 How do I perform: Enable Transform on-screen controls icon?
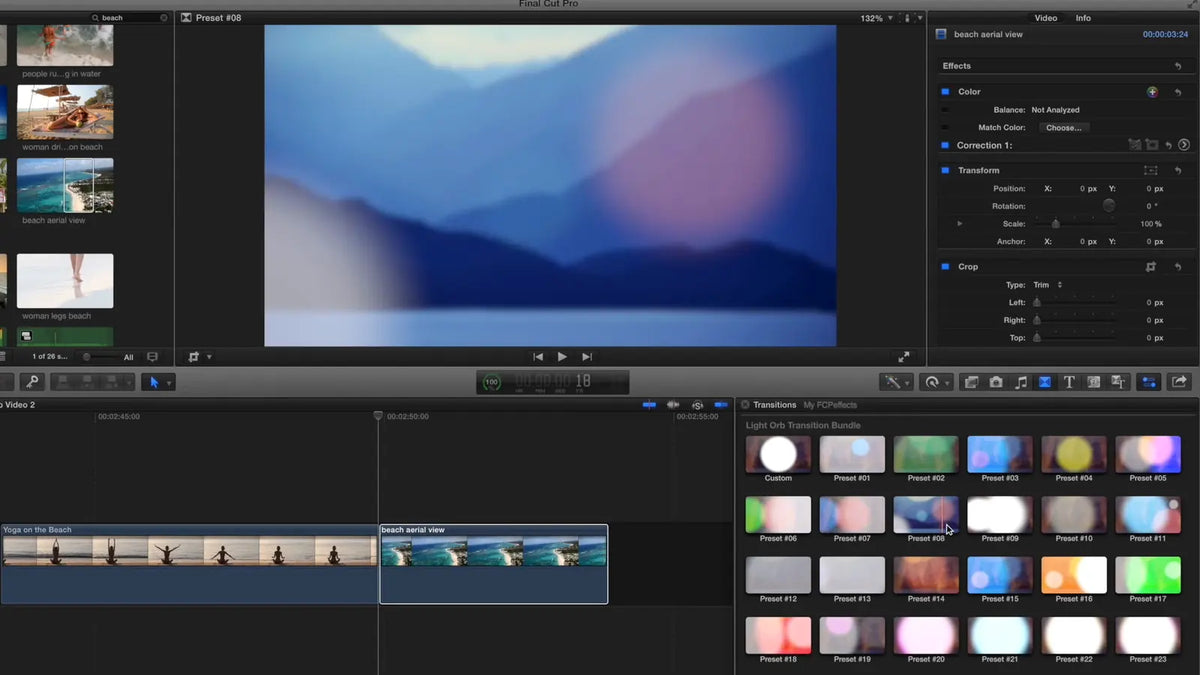[x=1151, y=171]
